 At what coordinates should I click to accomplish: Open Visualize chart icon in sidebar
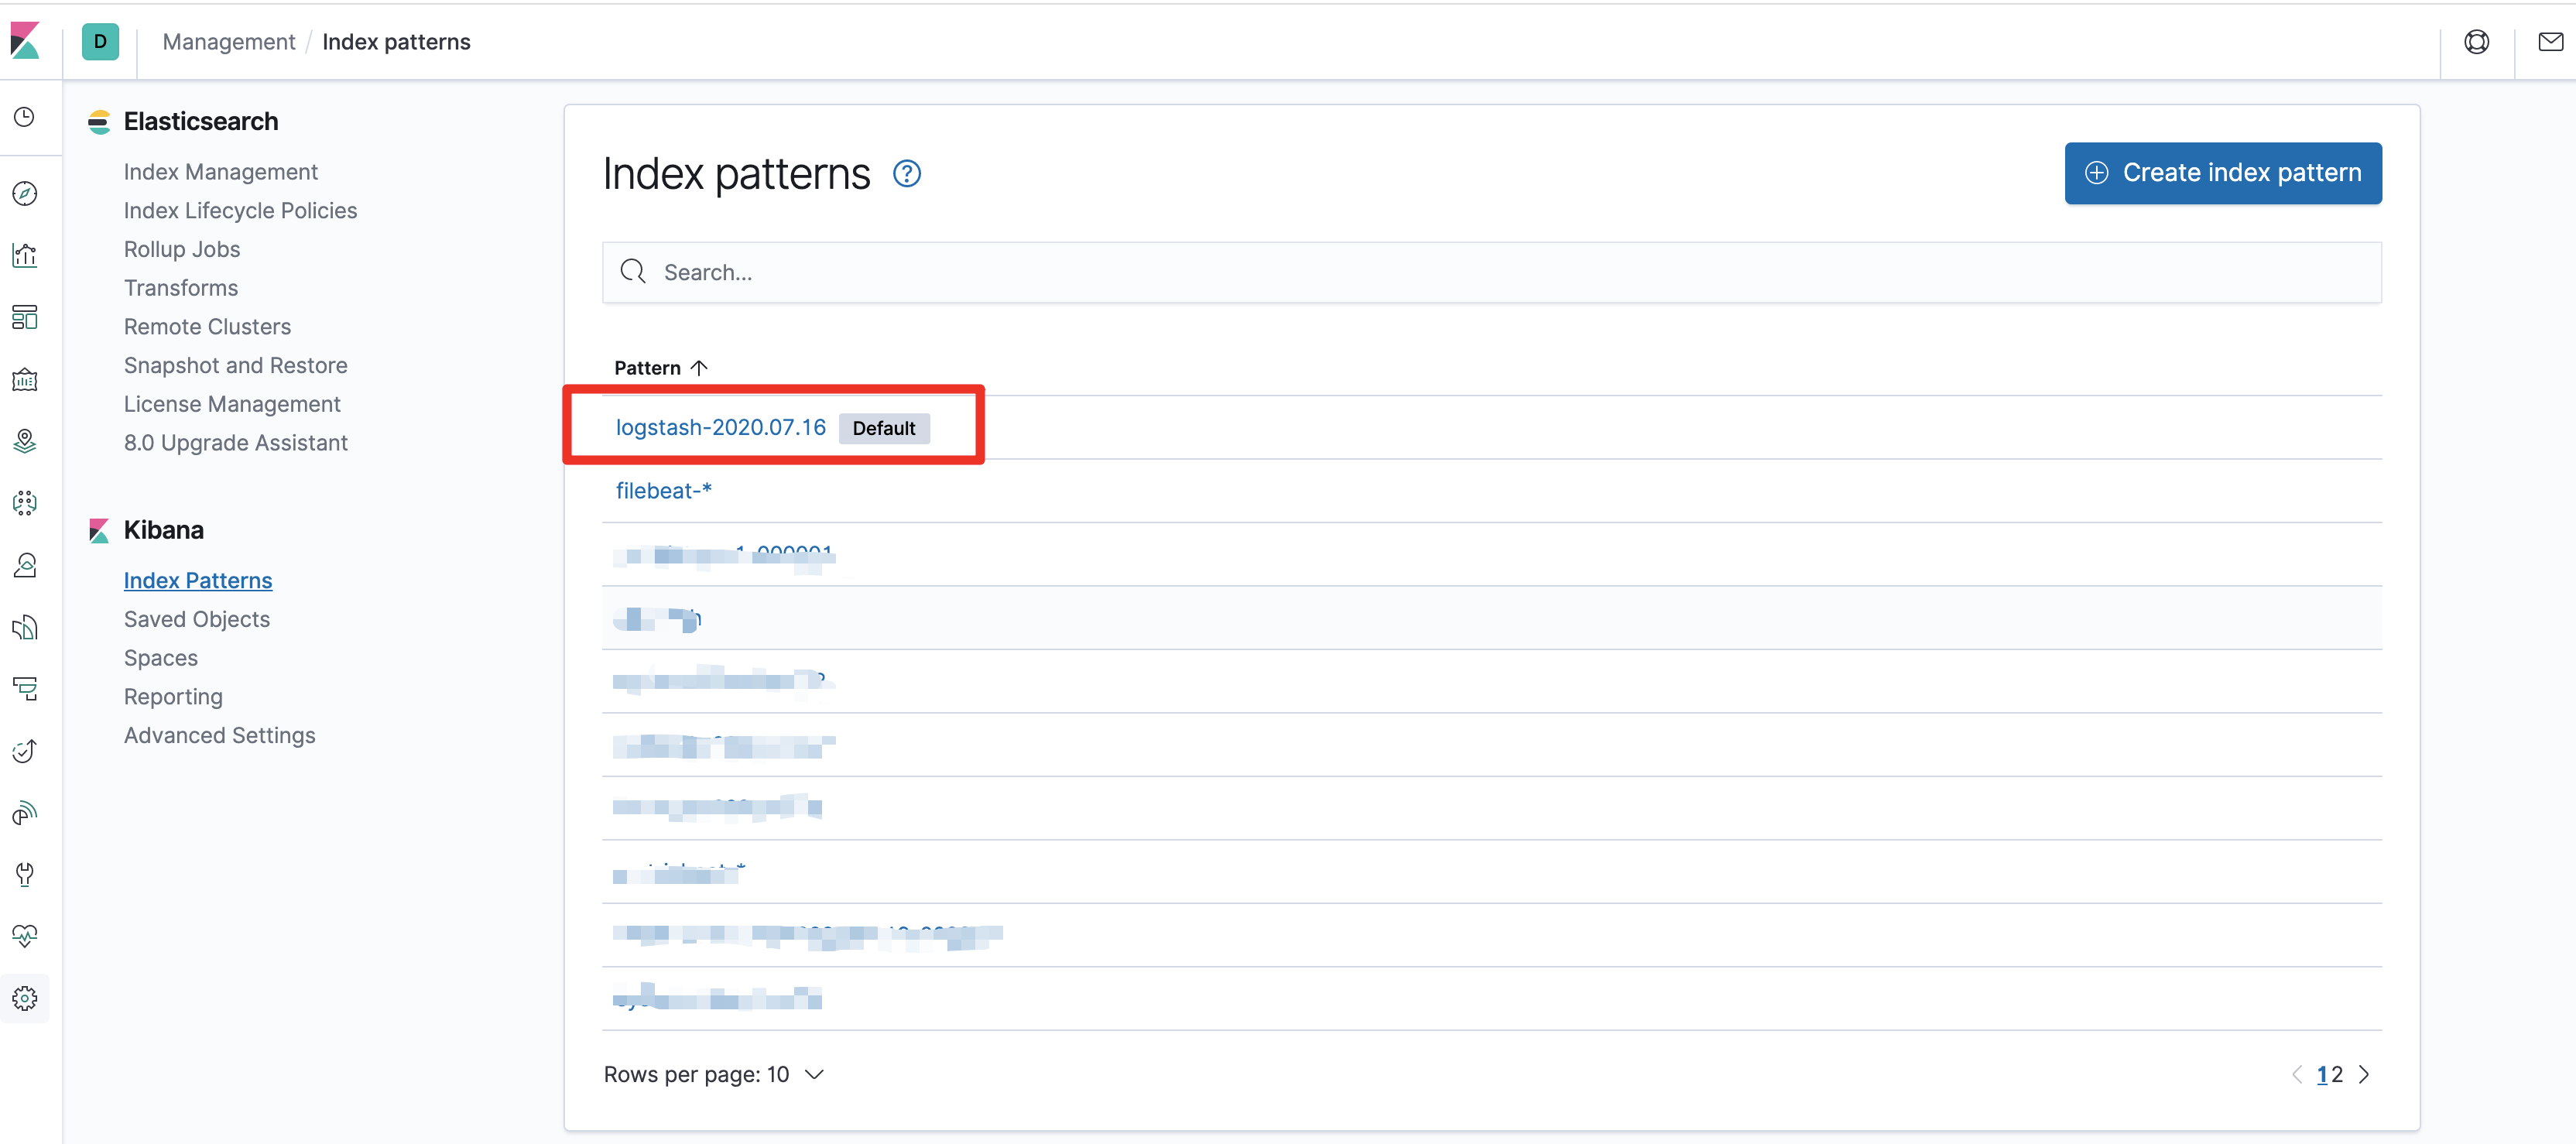(25, 255)
